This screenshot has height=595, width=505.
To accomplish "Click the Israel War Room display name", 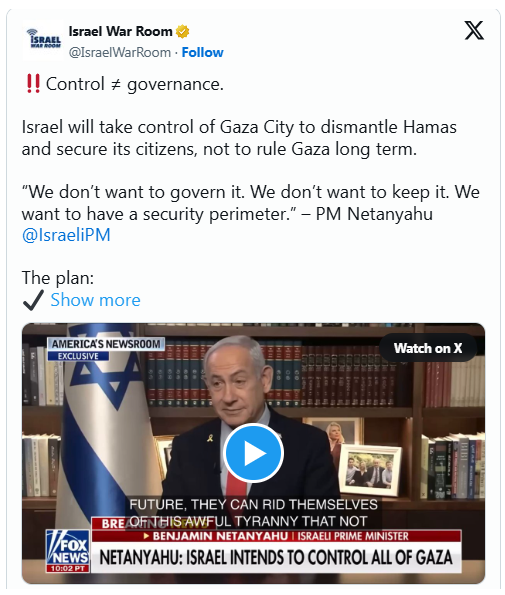I will coord(120,31).
